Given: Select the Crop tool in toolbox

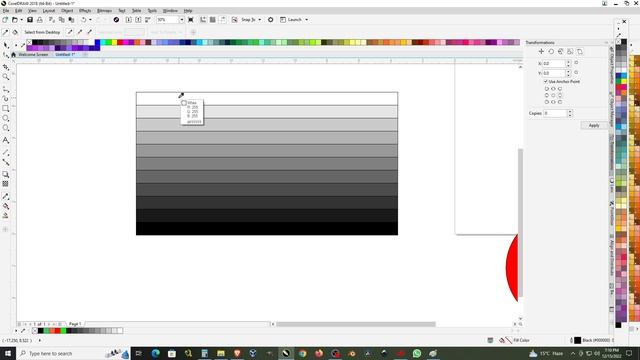Looking at the screenshot, I should point(6,67).
